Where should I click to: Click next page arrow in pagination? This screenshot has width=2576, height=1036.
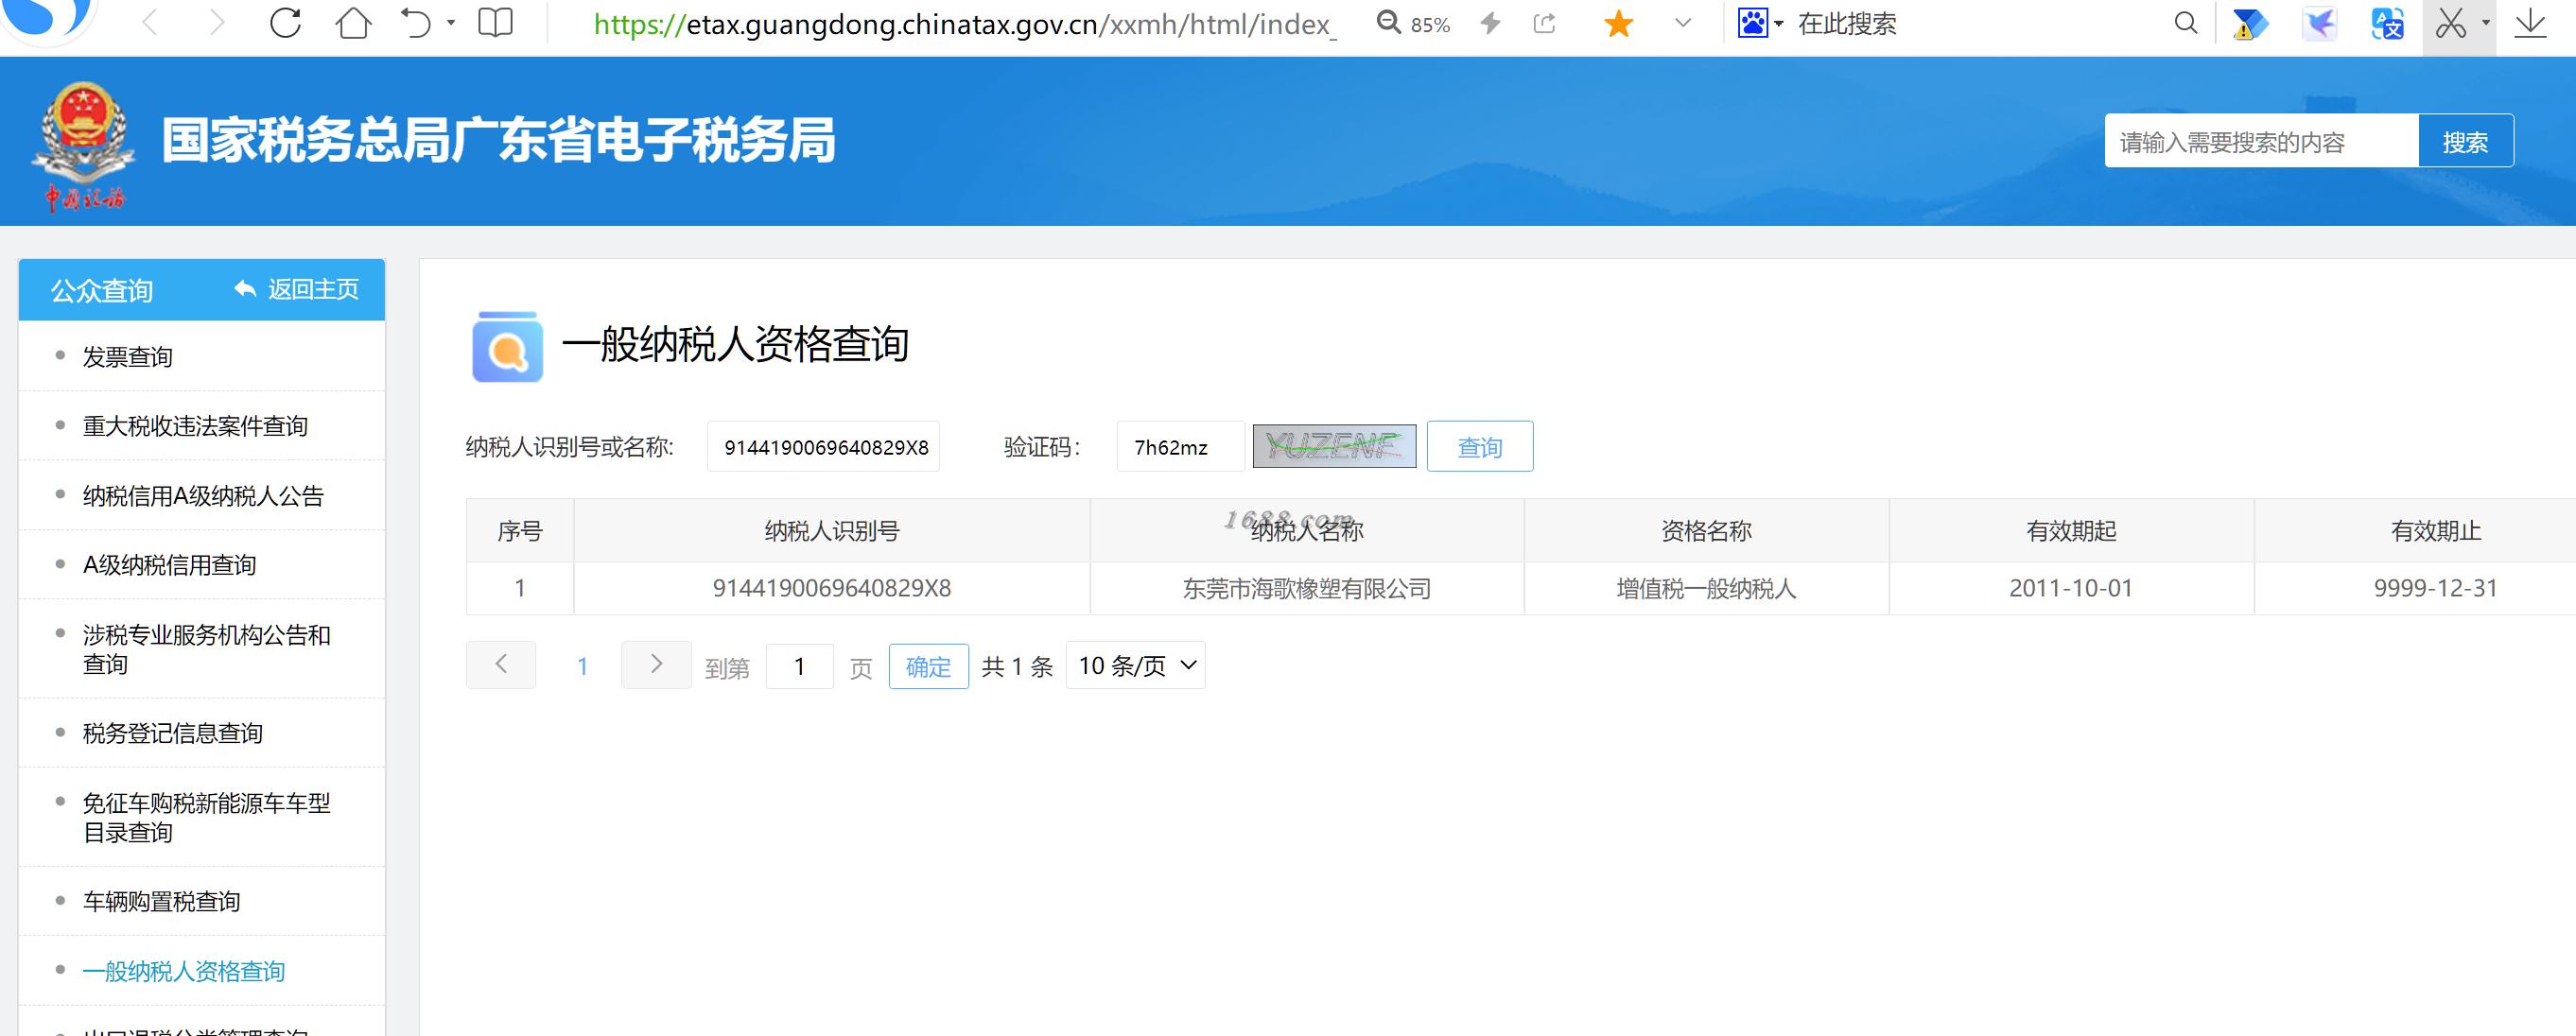(656, 665)
